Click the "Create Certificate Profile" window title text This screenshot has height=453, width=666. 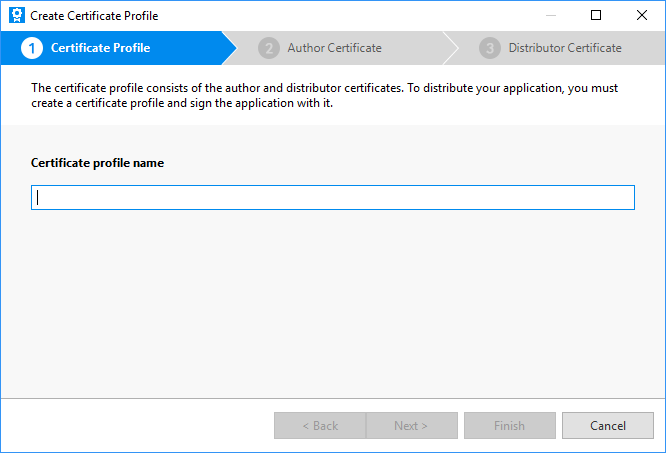tap(94, 15)
